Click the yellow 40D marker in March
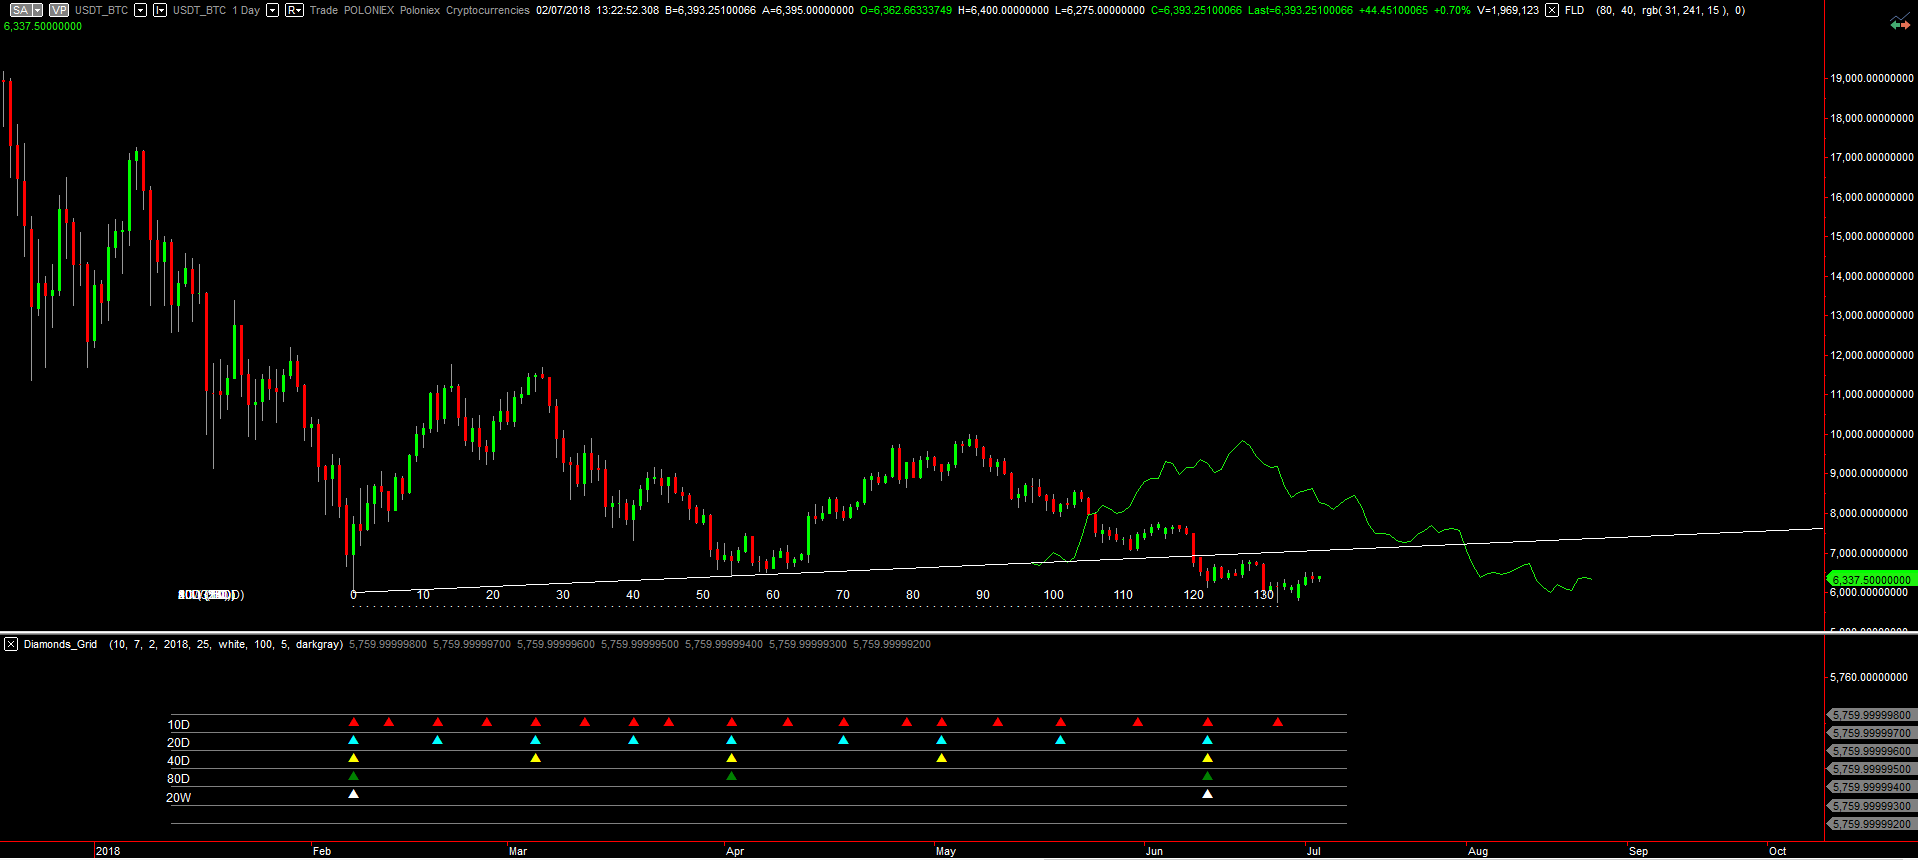The height and width of the screenshot is (860, 1918). pyautogui.click(x=535, y=758)
